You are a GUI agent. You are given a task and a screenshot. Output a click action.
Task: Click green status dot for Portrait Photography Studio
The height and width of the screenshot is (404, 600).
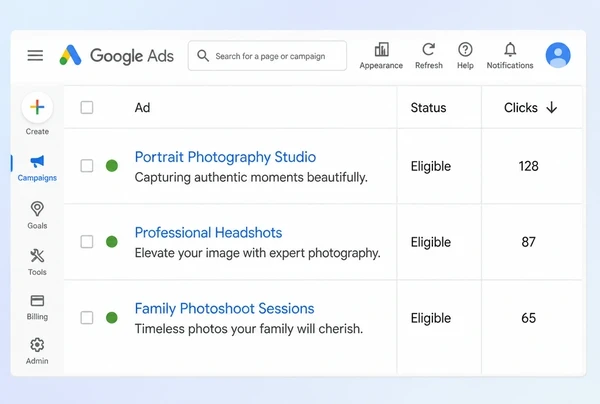pyautogui.click(x=112, y=166)
